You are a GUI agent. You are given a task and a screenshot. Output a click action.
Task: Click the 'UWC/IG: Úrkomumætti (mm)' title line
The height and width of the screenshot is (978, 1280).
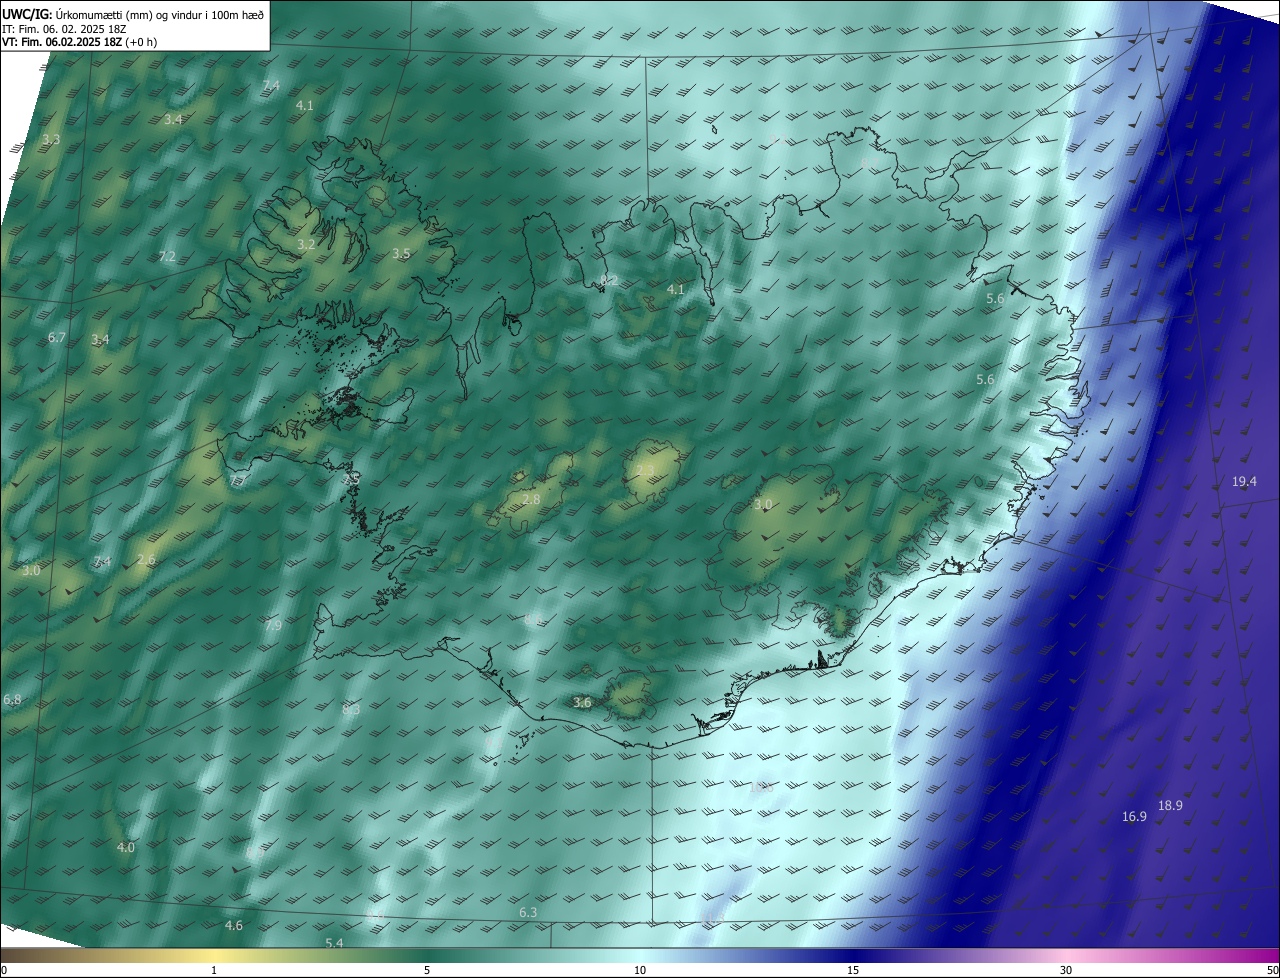click(133, 14)
